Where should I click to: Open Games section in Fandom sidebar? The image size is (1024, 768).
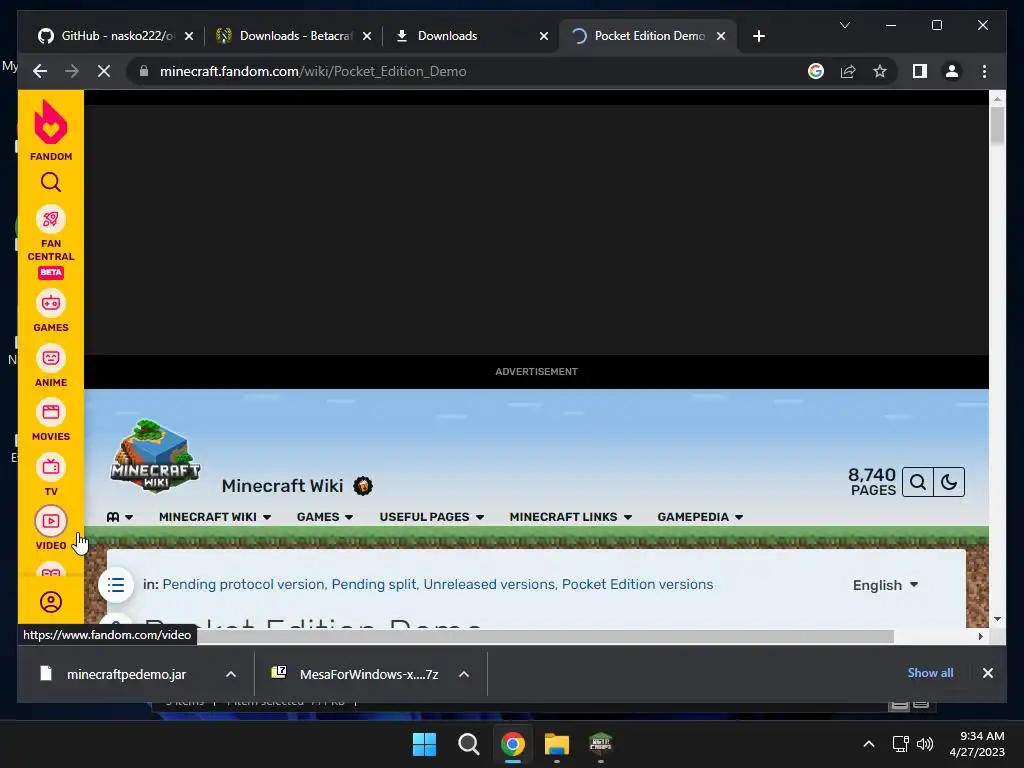[x=50, y=312]
